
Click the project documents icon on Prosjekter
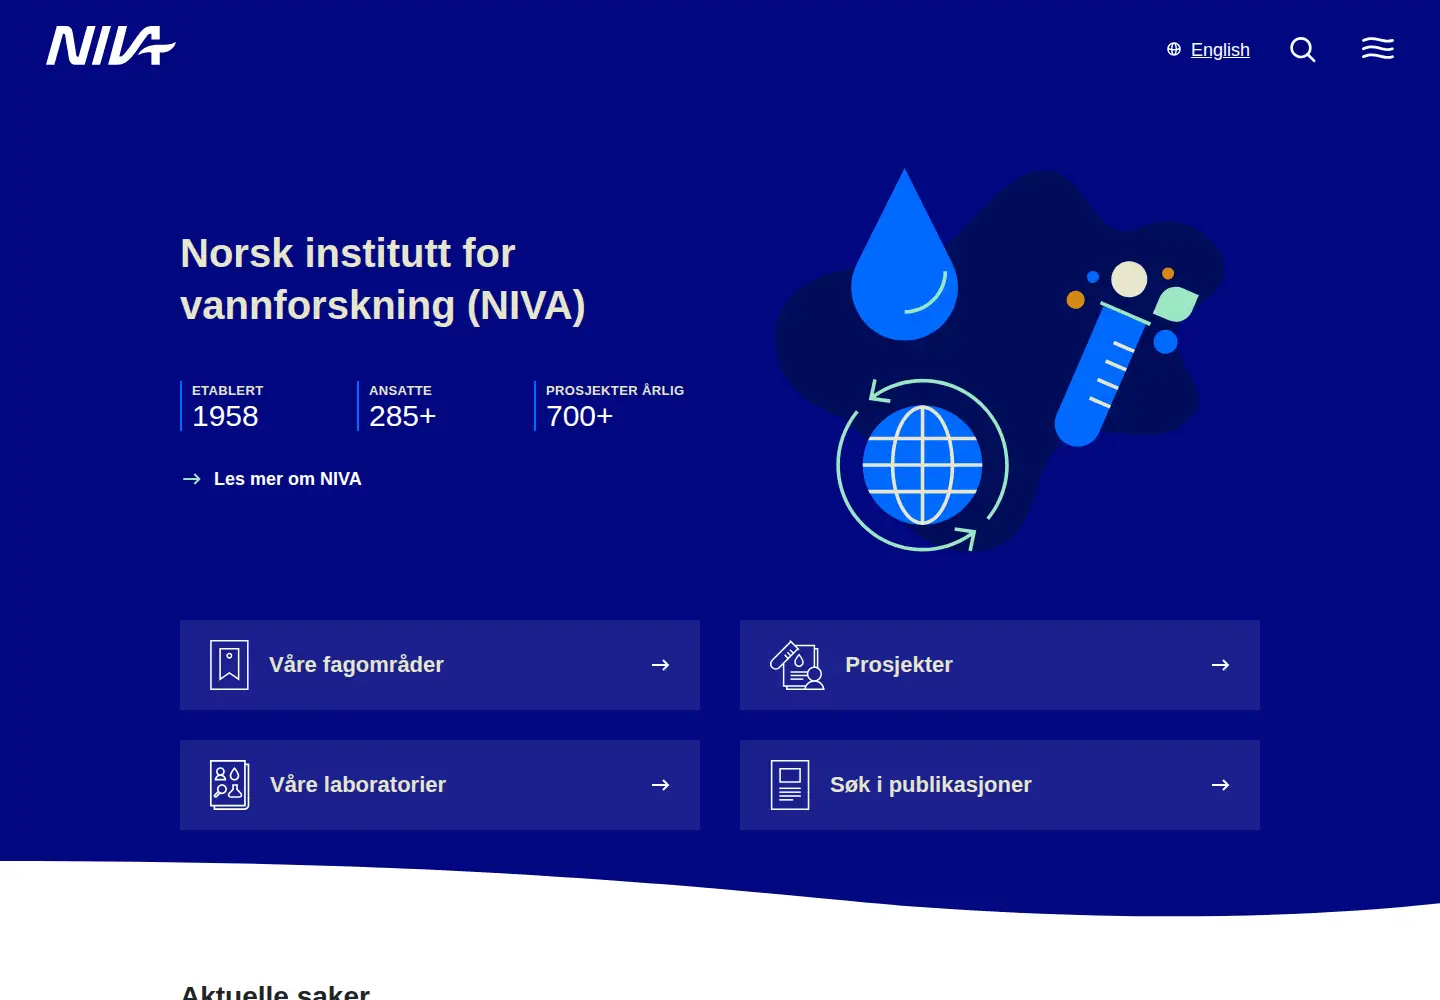pos(797,665)
